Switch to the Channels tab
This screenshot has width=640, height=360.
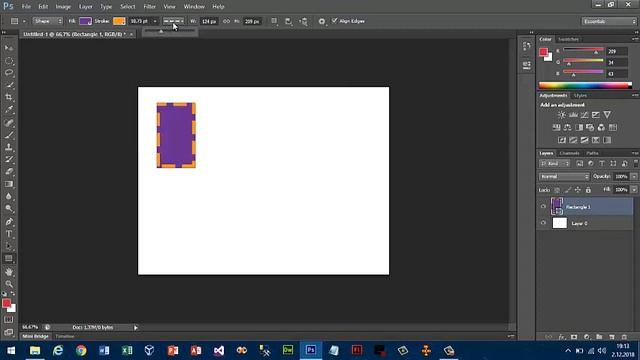click(x=569, y=153)
